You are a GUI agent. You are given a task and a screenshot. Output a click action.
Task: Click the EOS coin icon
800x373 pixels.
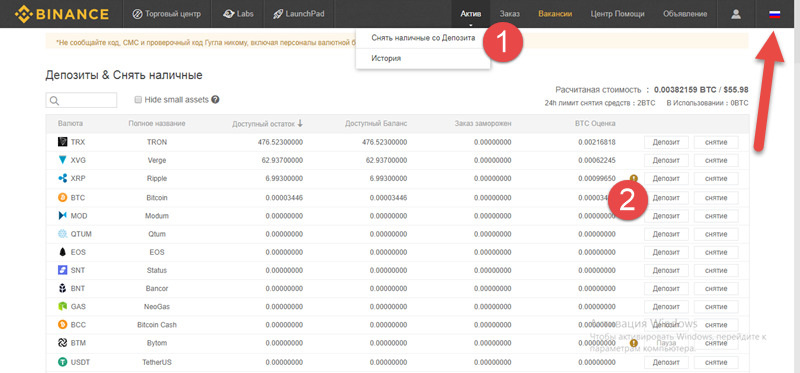pos(63,252)
